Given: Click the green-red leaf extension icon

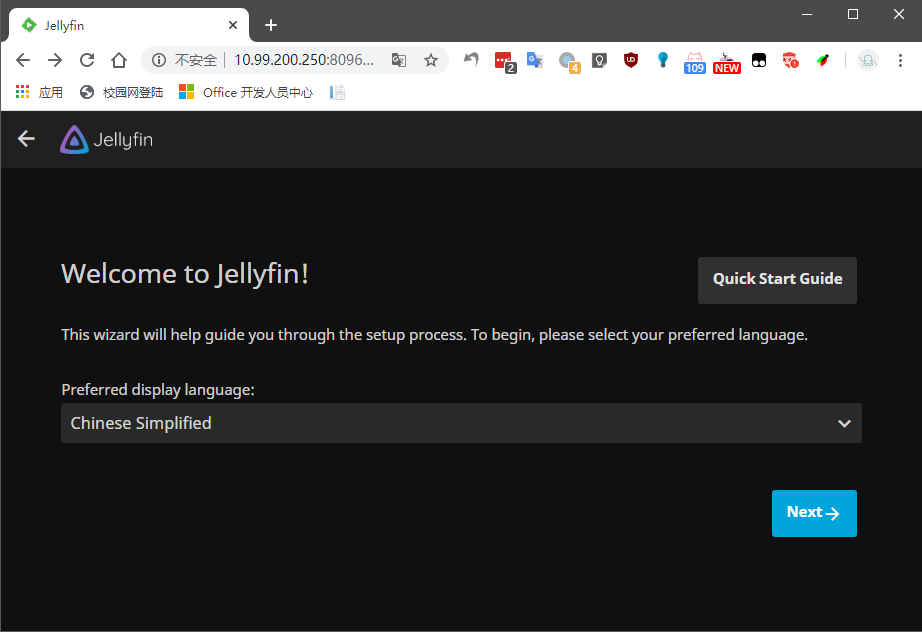Looking at the screenshot, I should 823,60.
